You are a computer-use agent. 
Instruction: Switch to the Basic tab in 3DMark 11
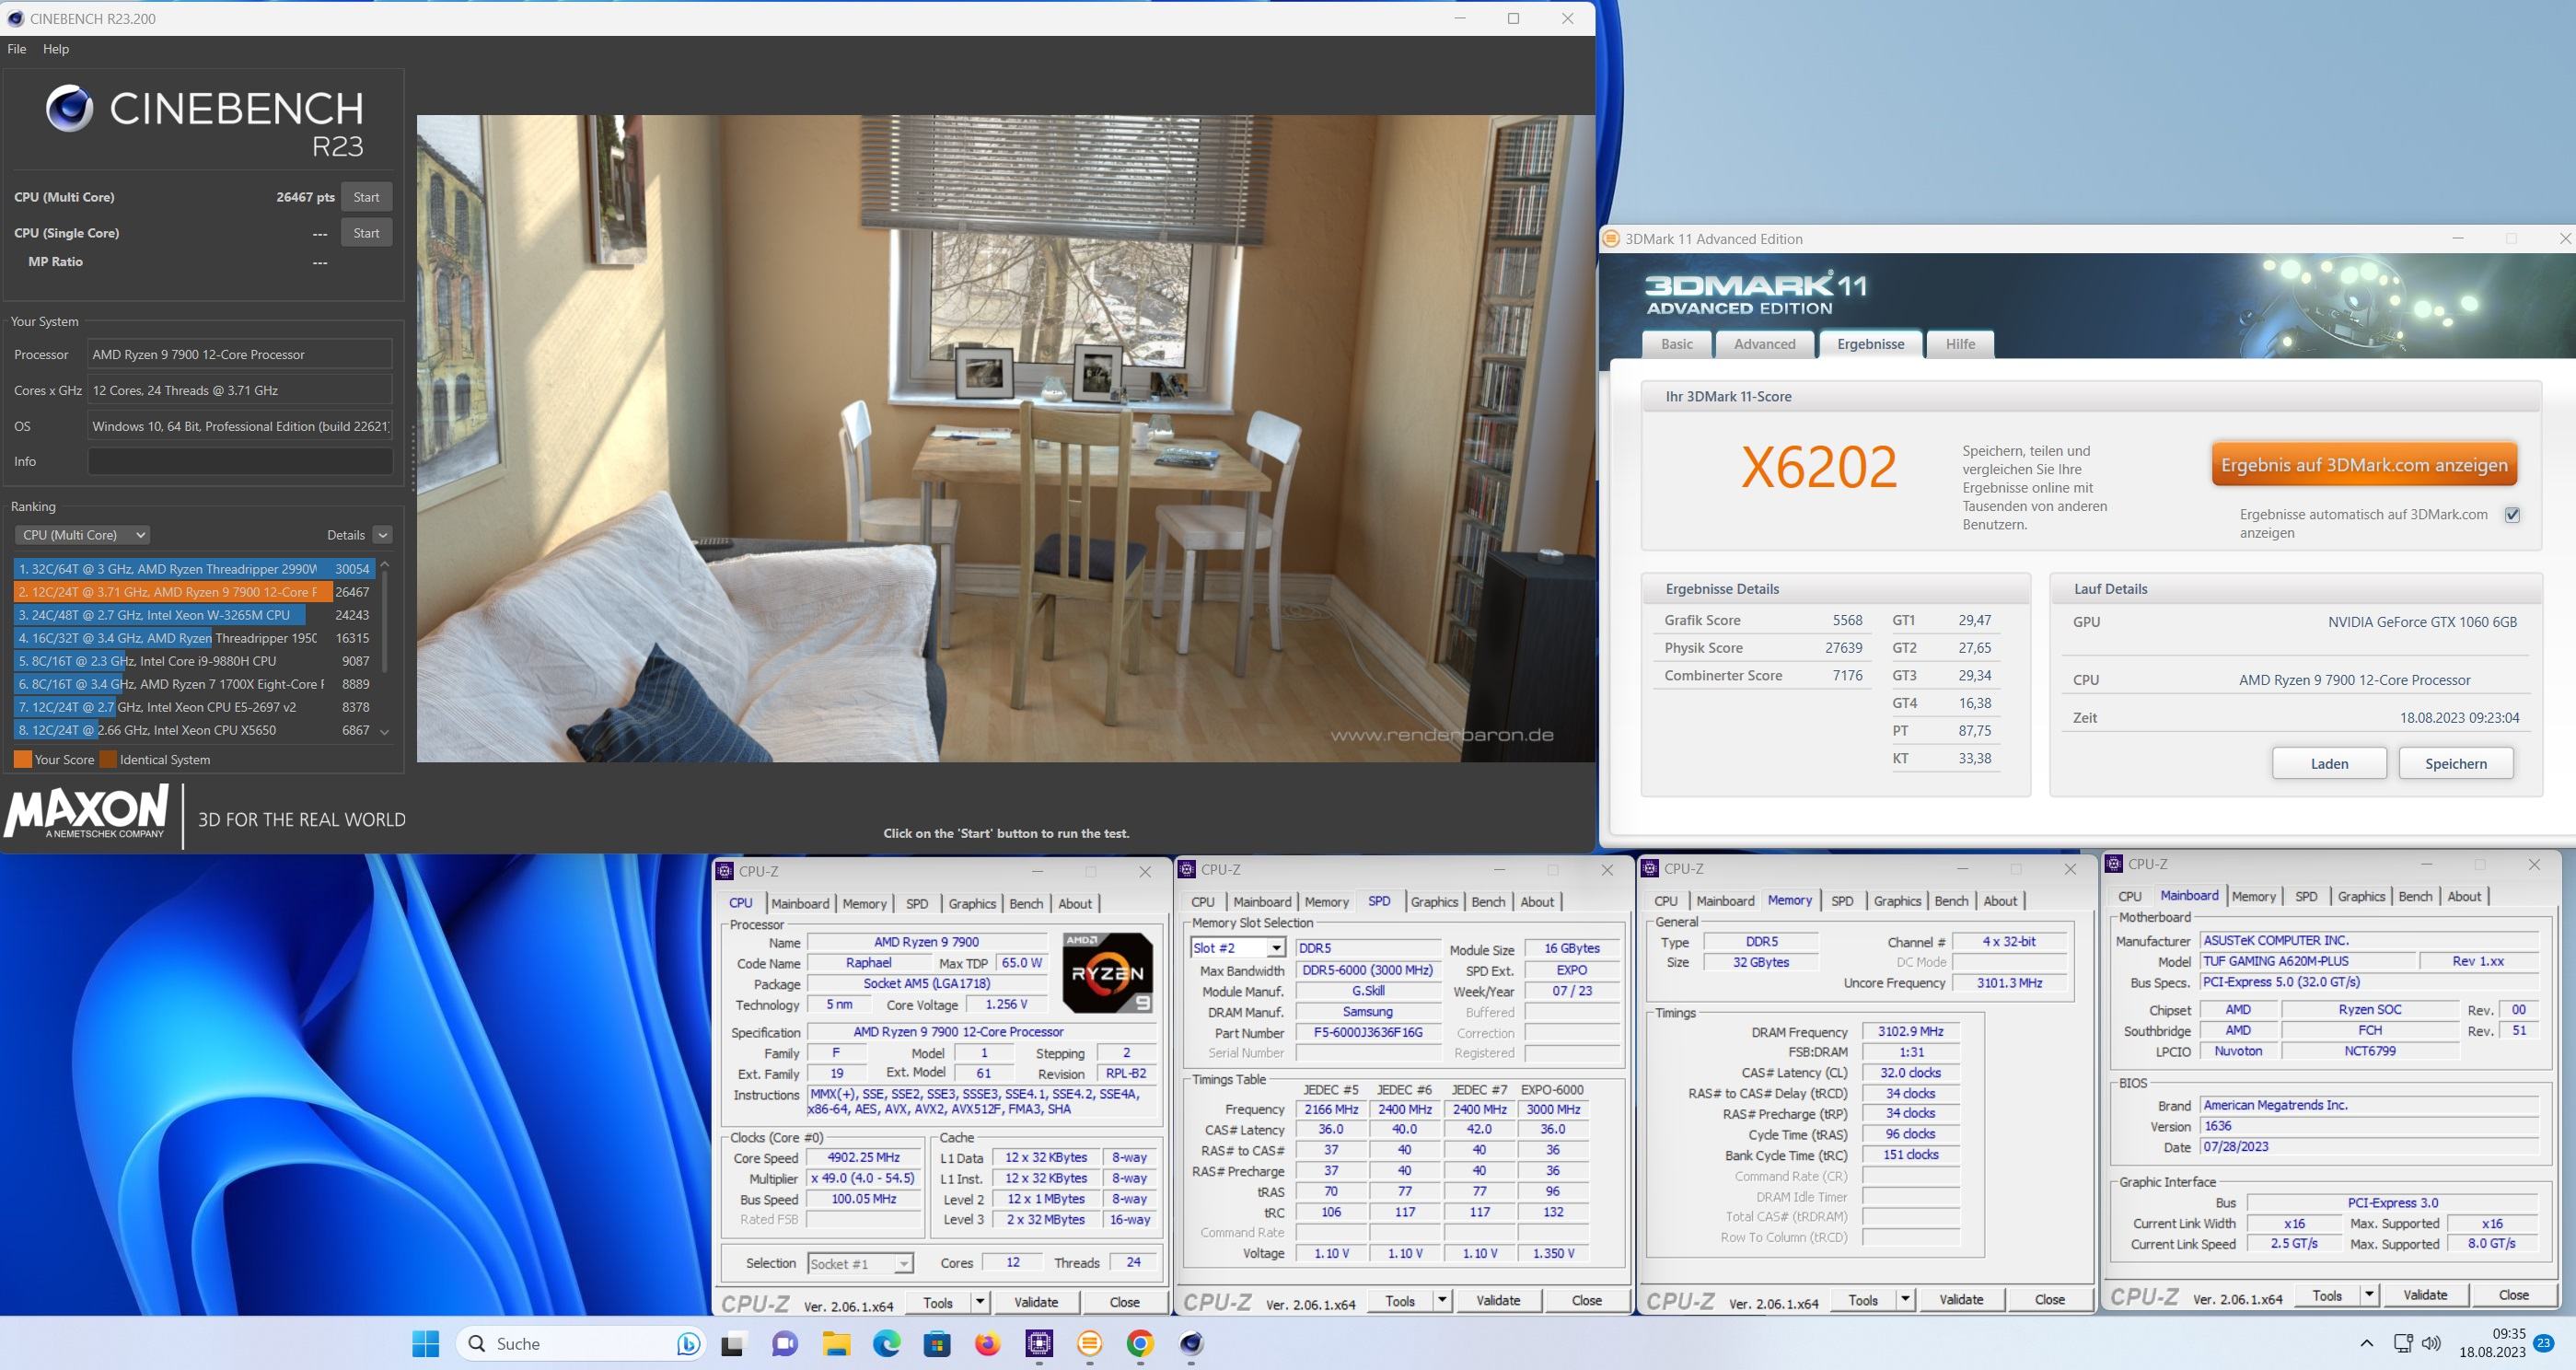click(x=1677, y=343)
